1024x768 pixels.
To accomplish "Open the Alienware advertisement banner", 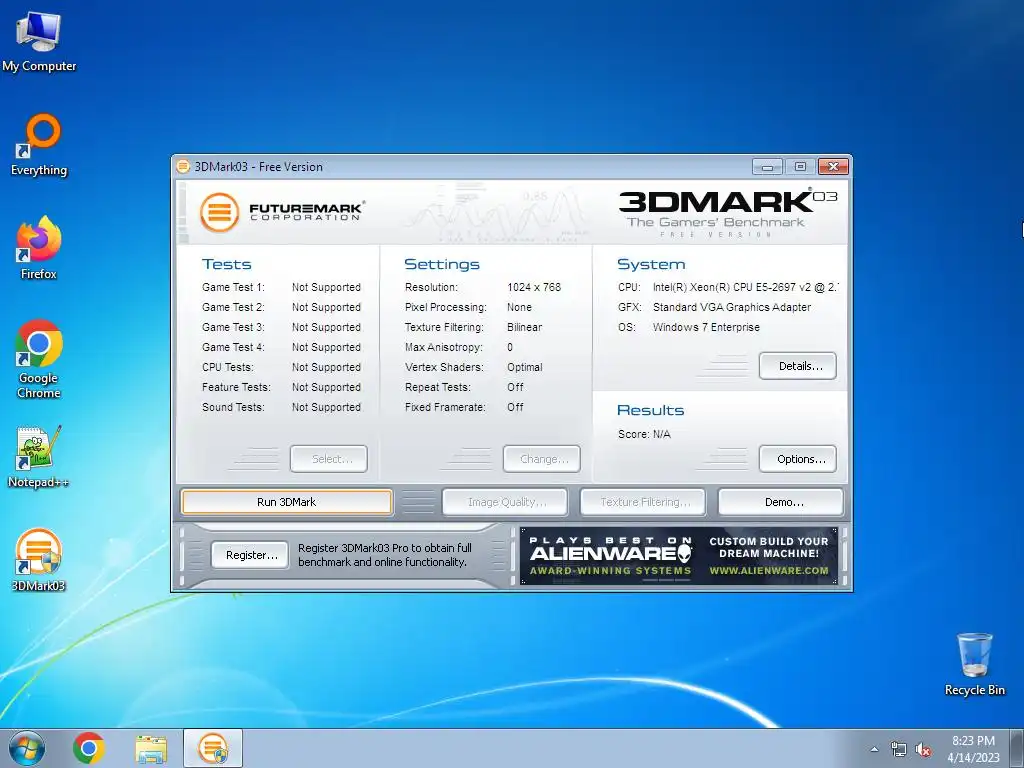I will tap(679, 556).
